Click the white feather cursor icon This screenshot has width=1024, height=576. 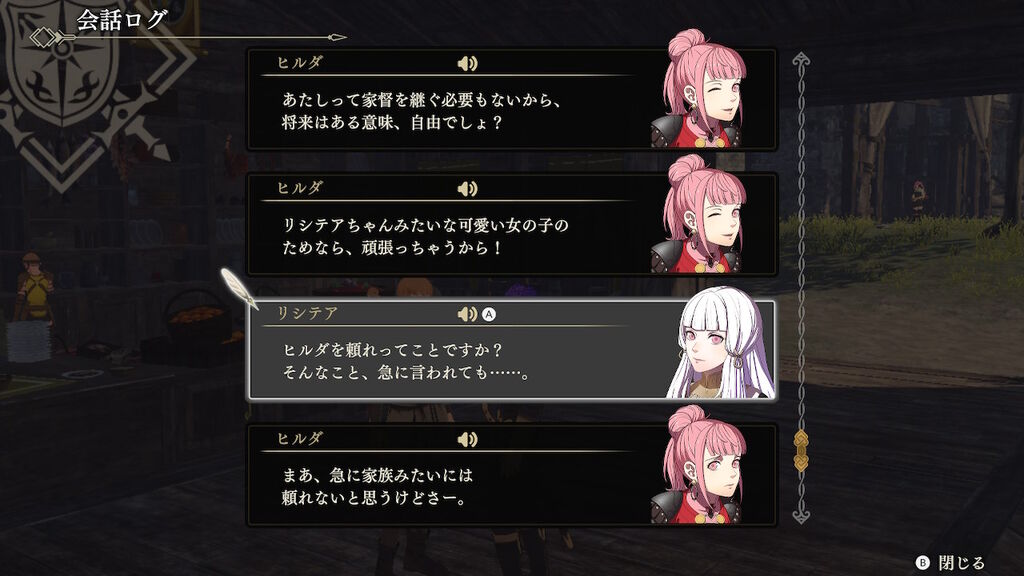click(238, 288)
